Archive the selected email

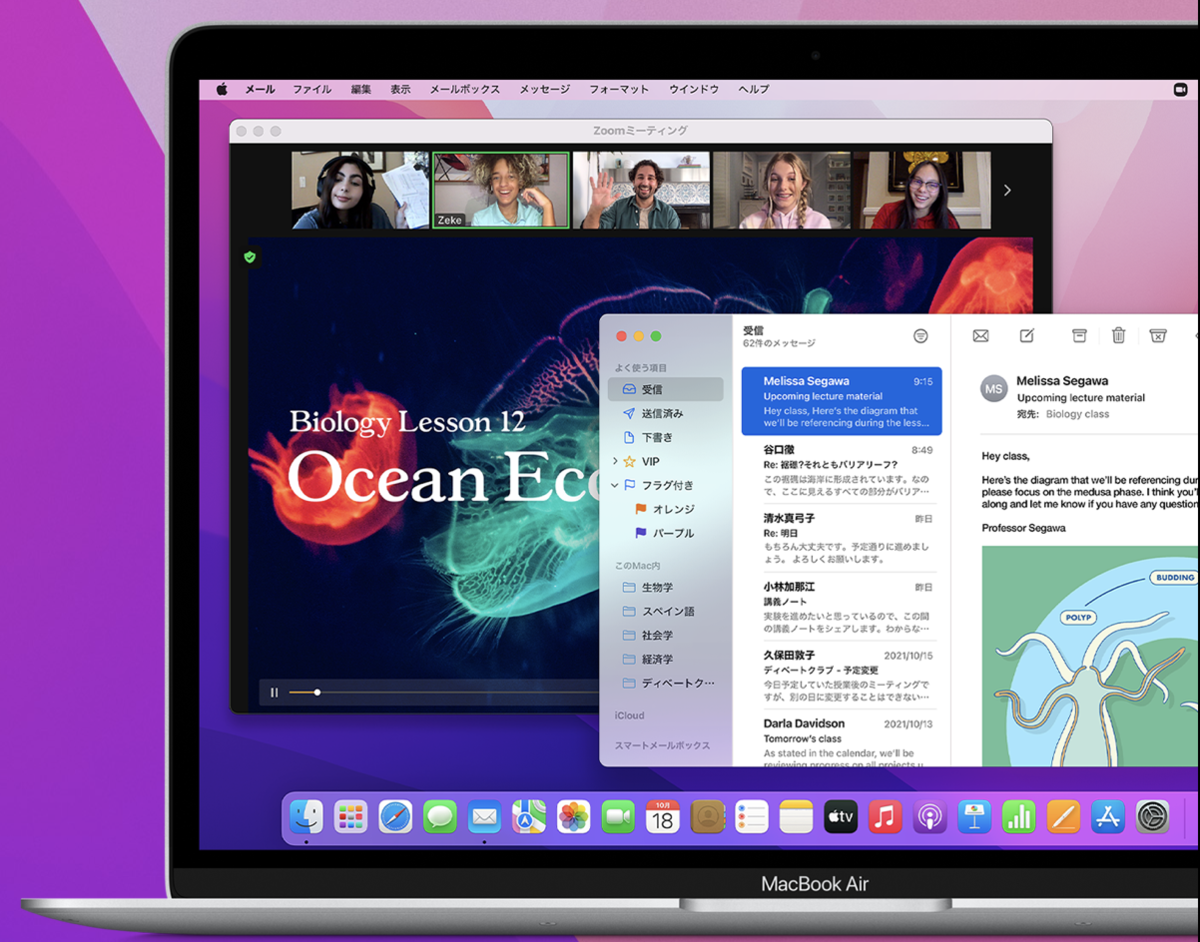tap(1079, 336)
